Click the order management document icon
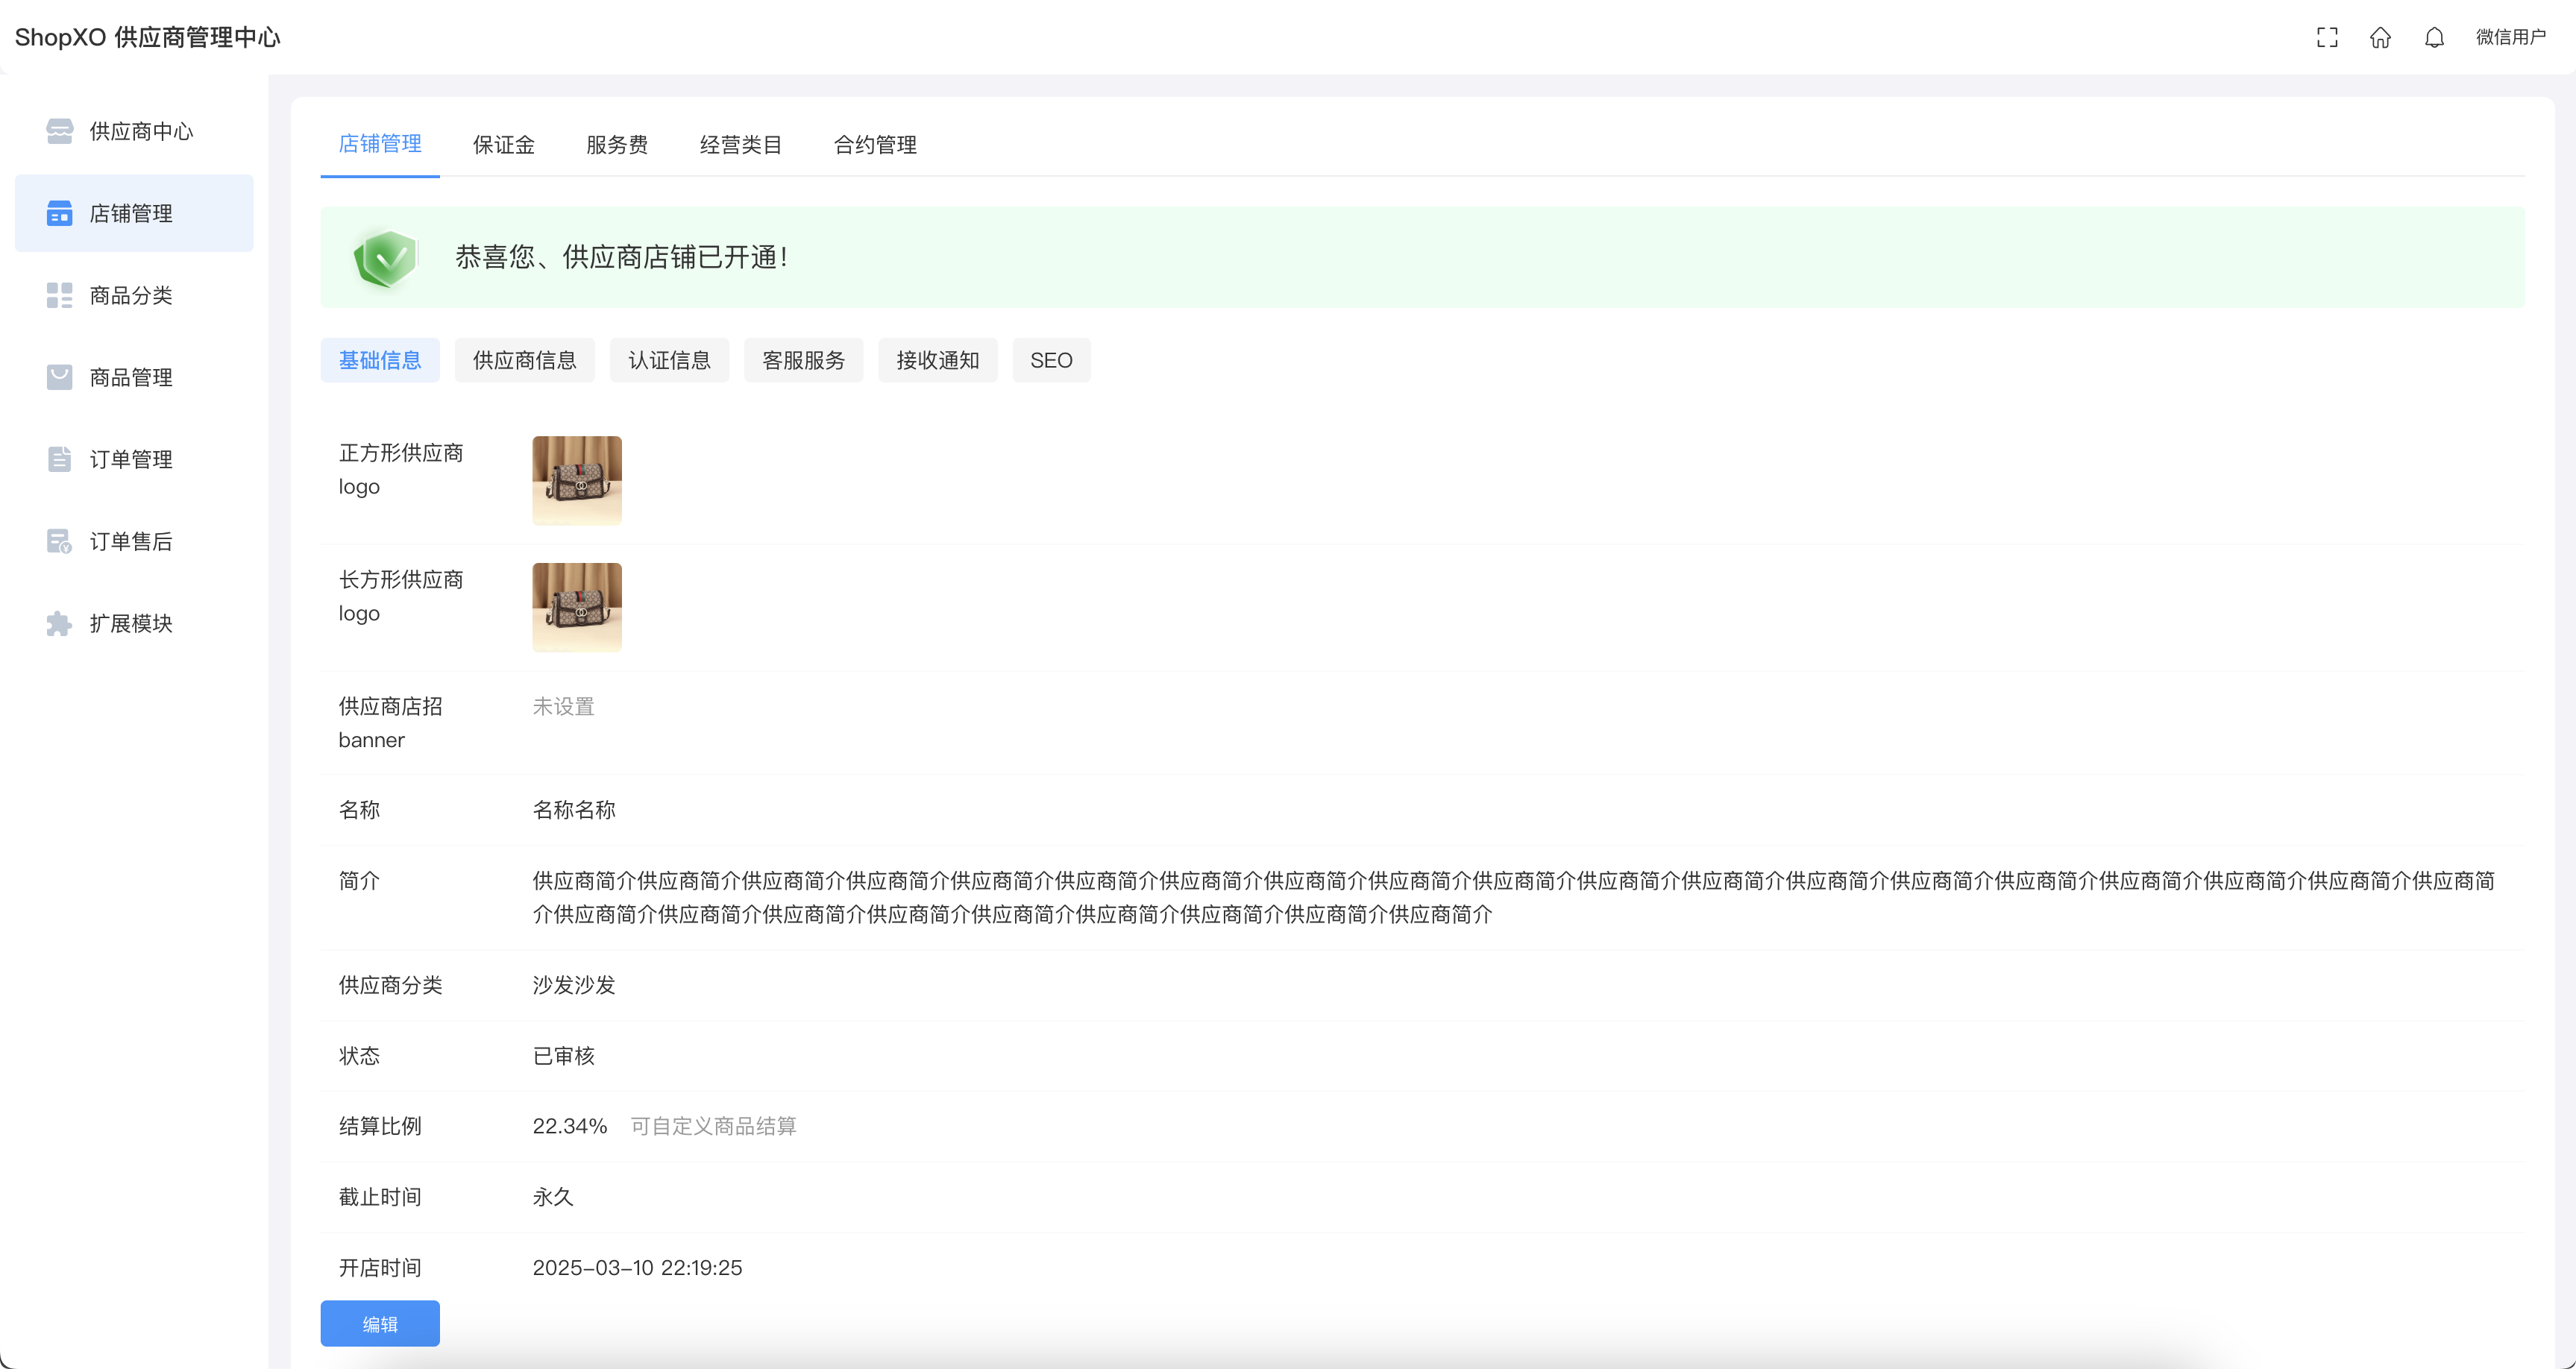Viewport: 2576px width, 1369px height. 59,459
